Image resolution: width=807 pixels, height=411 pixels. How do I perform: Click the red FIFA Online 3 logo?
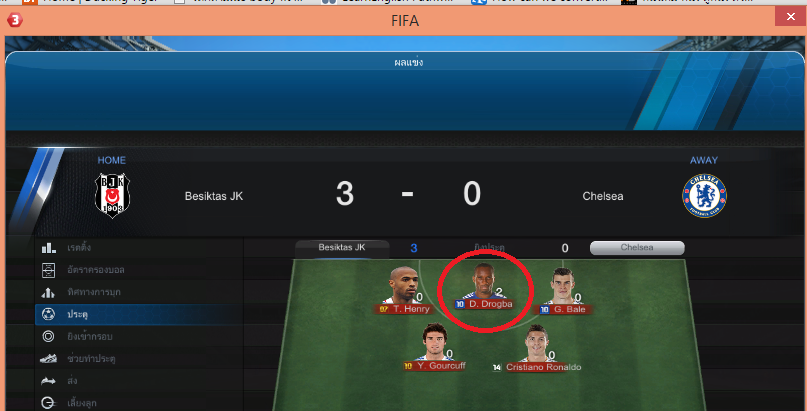click(15, 21)
